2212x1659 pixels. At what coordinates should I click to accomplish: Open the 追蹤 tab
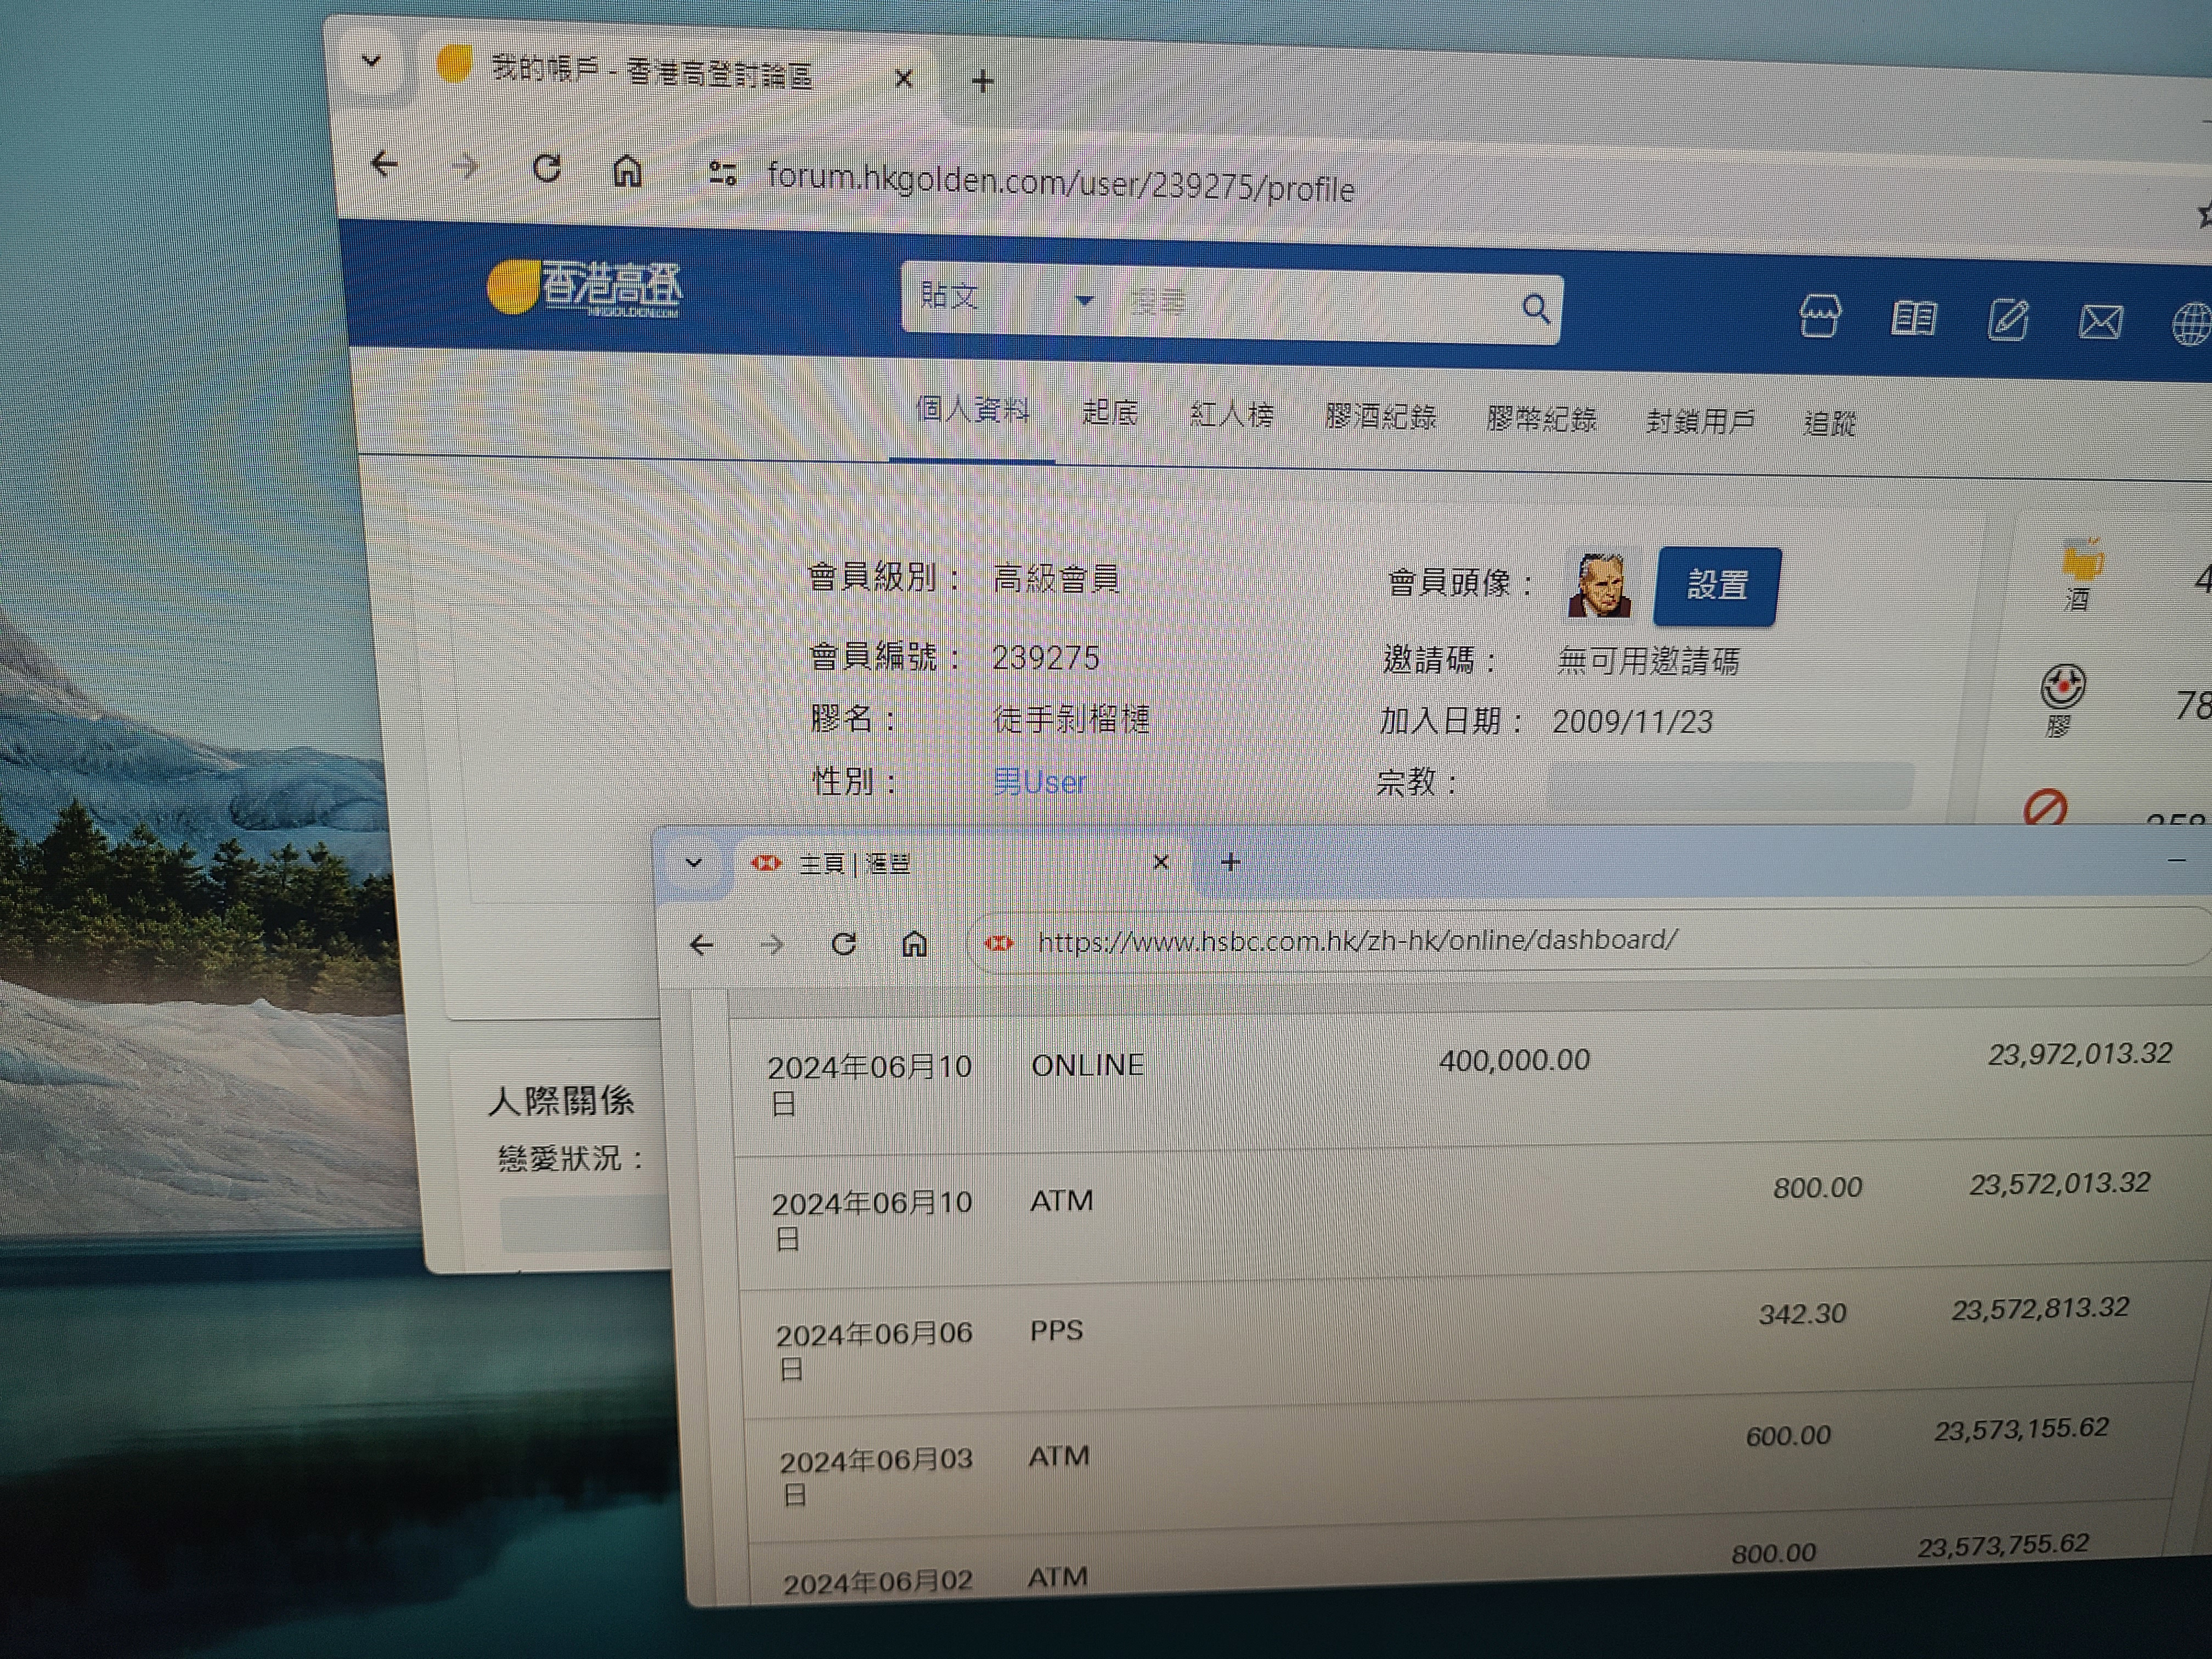(1830, 424)
